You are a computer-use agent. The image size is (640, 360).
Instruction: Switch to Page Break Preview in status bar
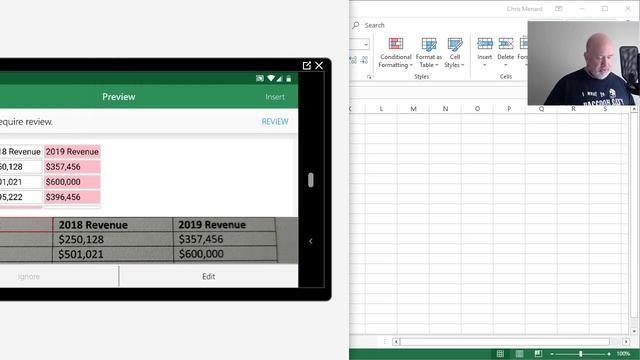(538, 354)
